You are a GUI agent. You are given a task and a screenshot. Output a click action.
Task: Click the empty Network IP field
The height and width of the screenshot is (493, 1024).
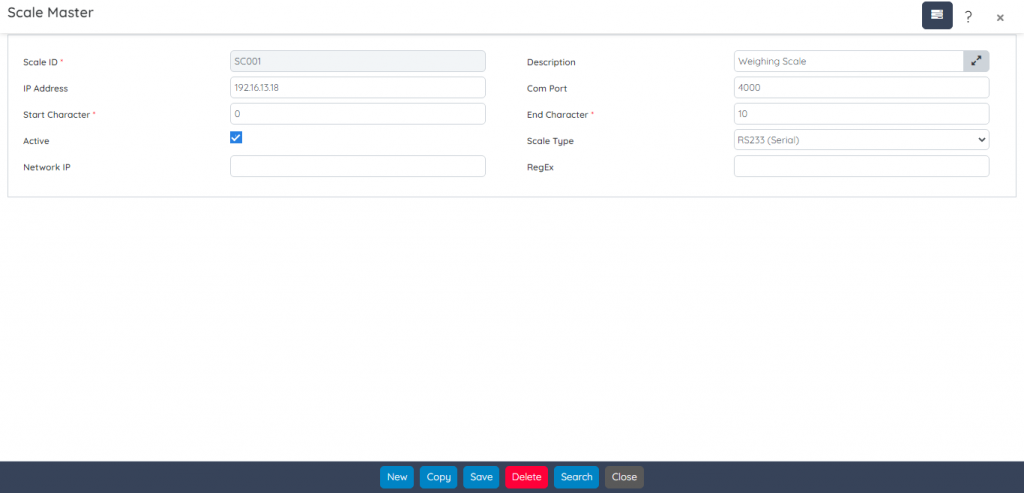(357, 166)
